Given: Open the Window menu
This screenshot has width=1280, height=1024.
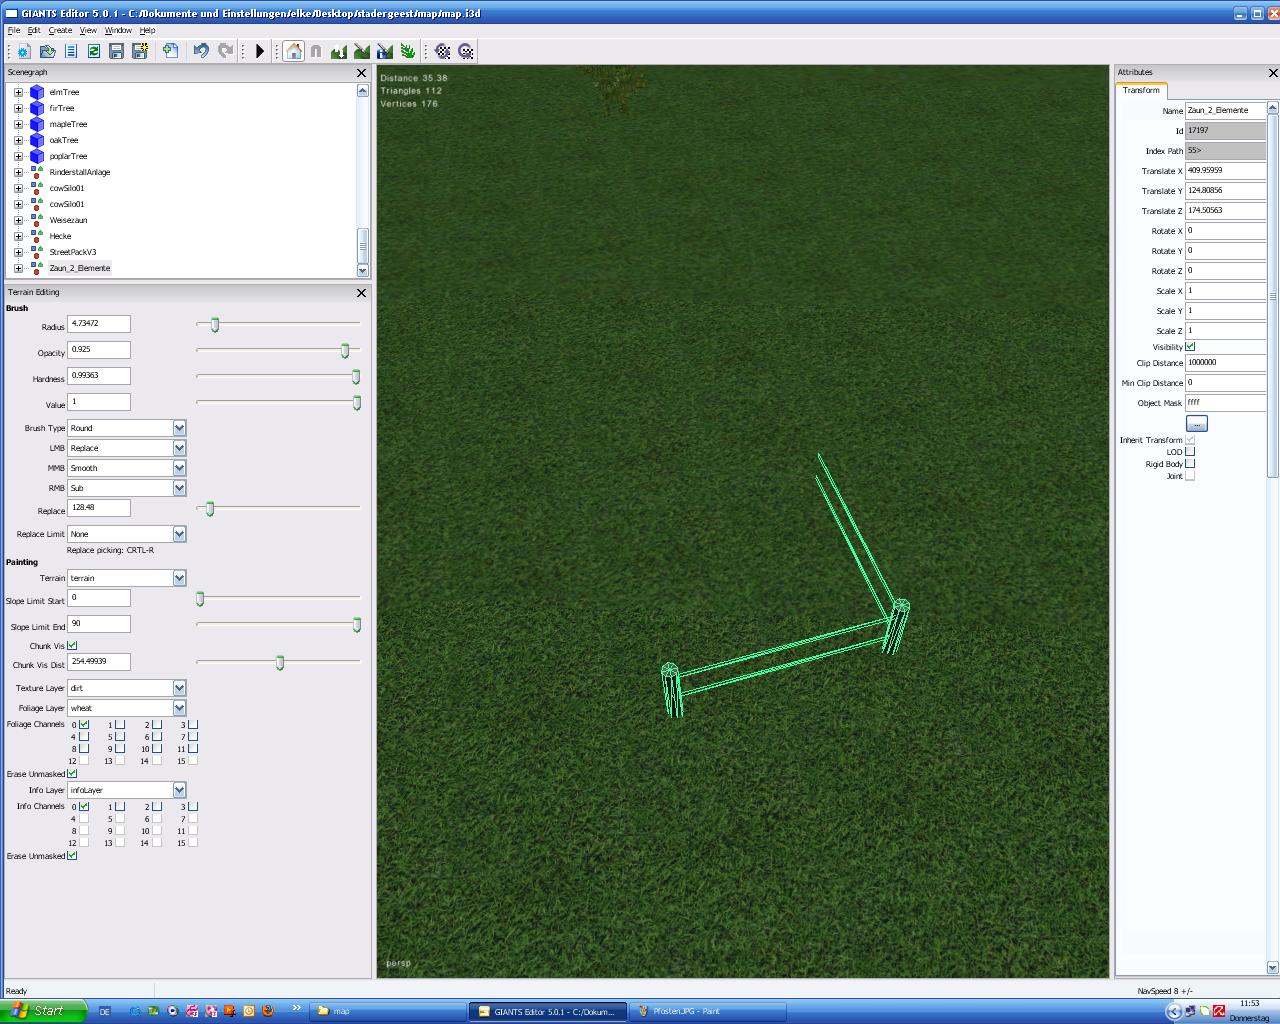Looking at the screenshot, I should click(118, 30).
